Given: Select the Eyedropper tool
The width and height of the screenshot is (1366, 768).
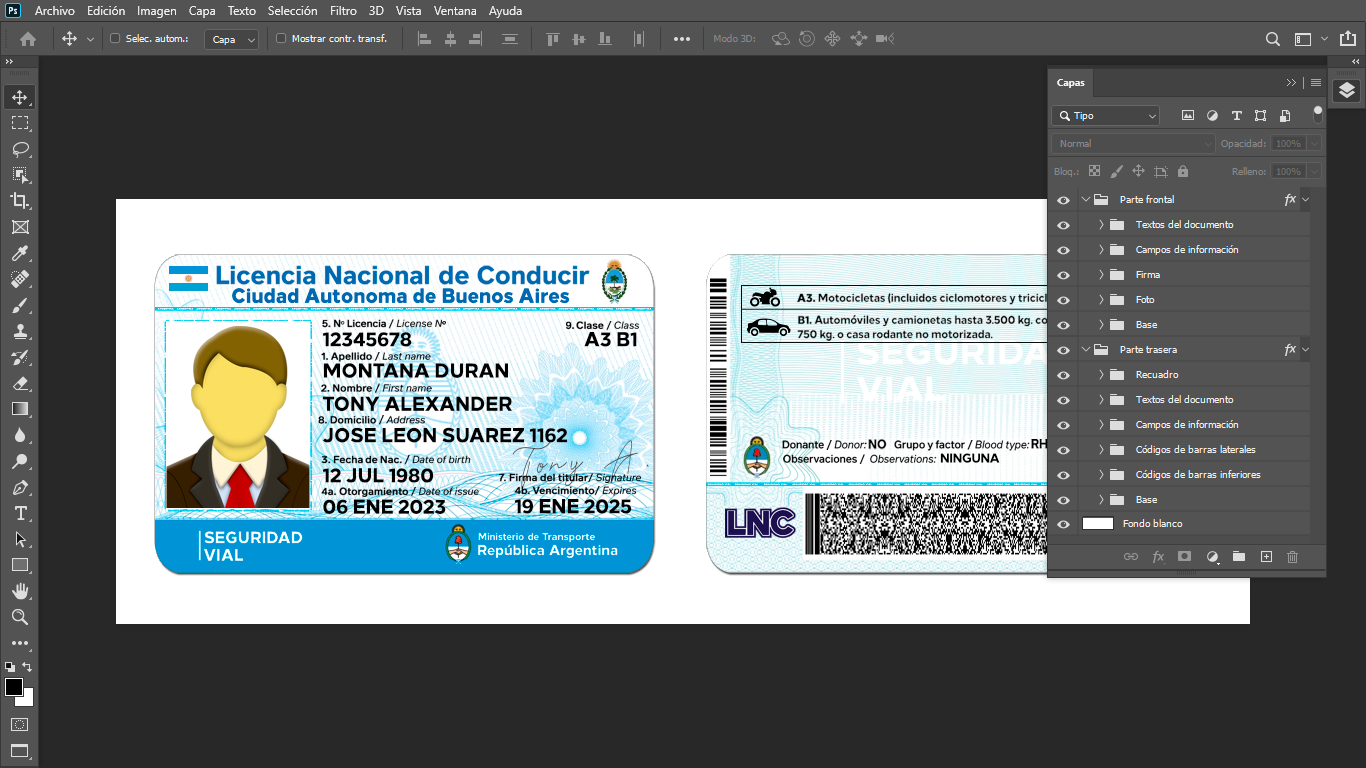Looking at the screenshot, I should click(x=20, y=253).
